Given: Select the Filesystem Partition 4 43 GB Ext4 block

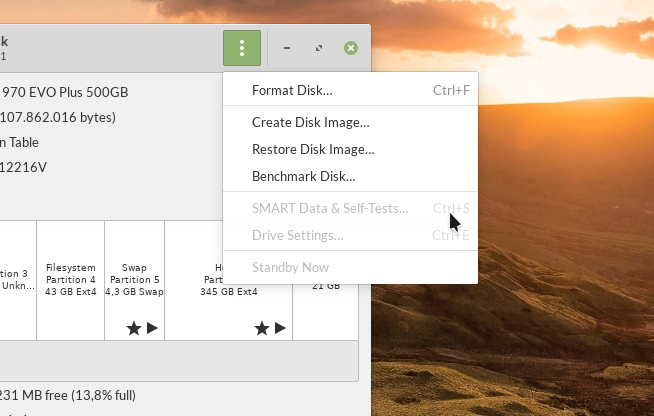Looking at the screenshot, I should pos(70,280).
